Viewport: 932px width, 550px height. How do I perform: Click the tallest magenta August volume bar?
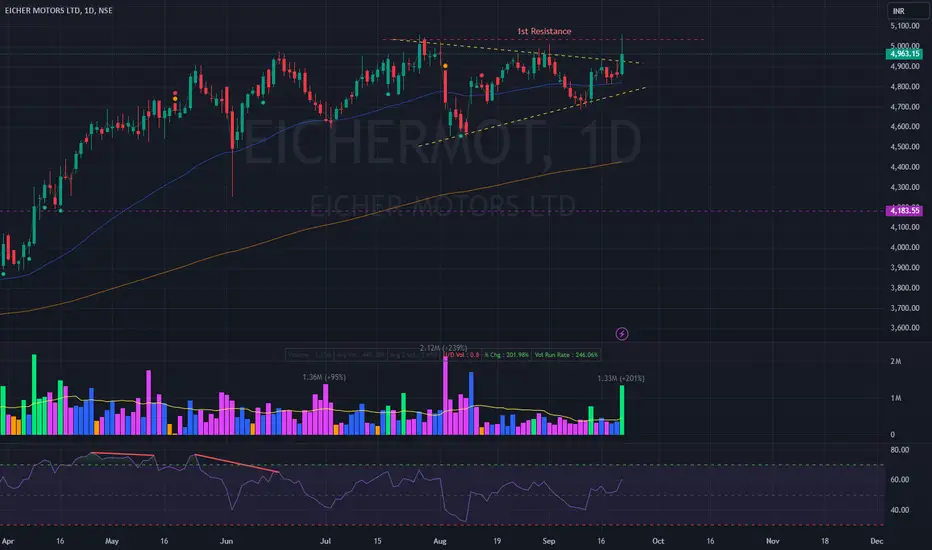point(446,395)
